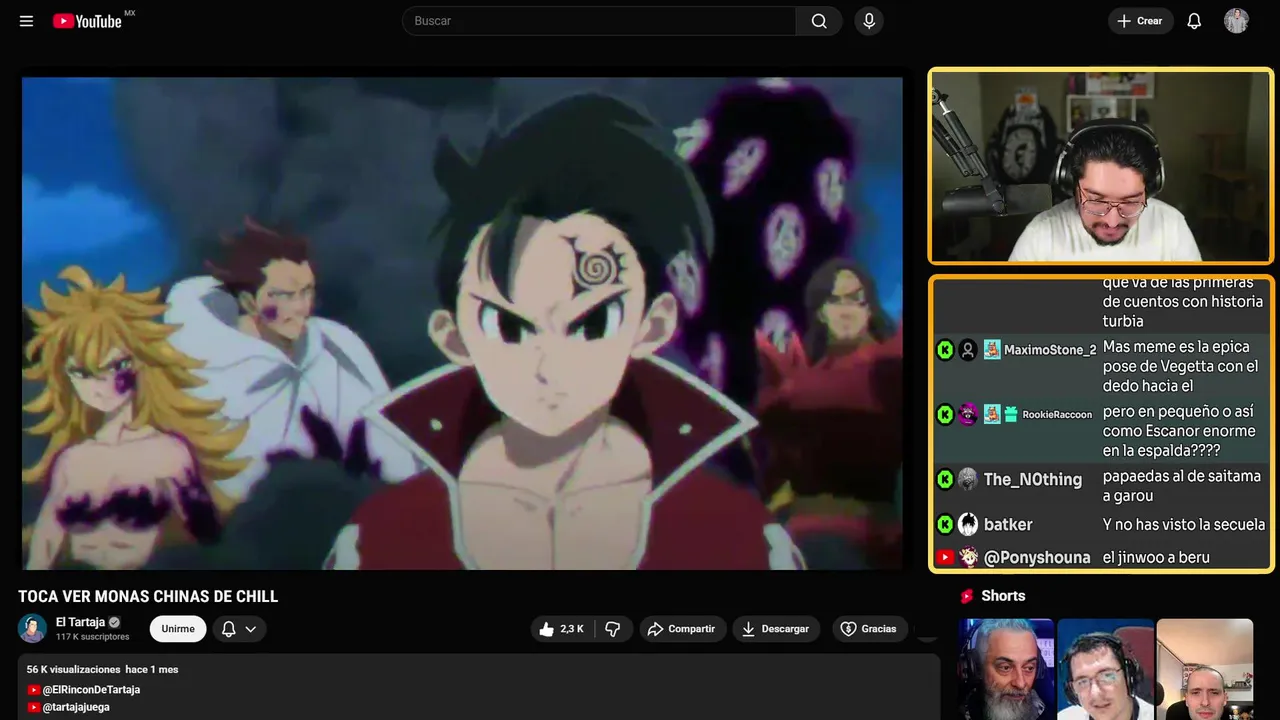Open the @tartajajuega link
The width and height of the screenshot is (1280, 720).
pos(76,707)
